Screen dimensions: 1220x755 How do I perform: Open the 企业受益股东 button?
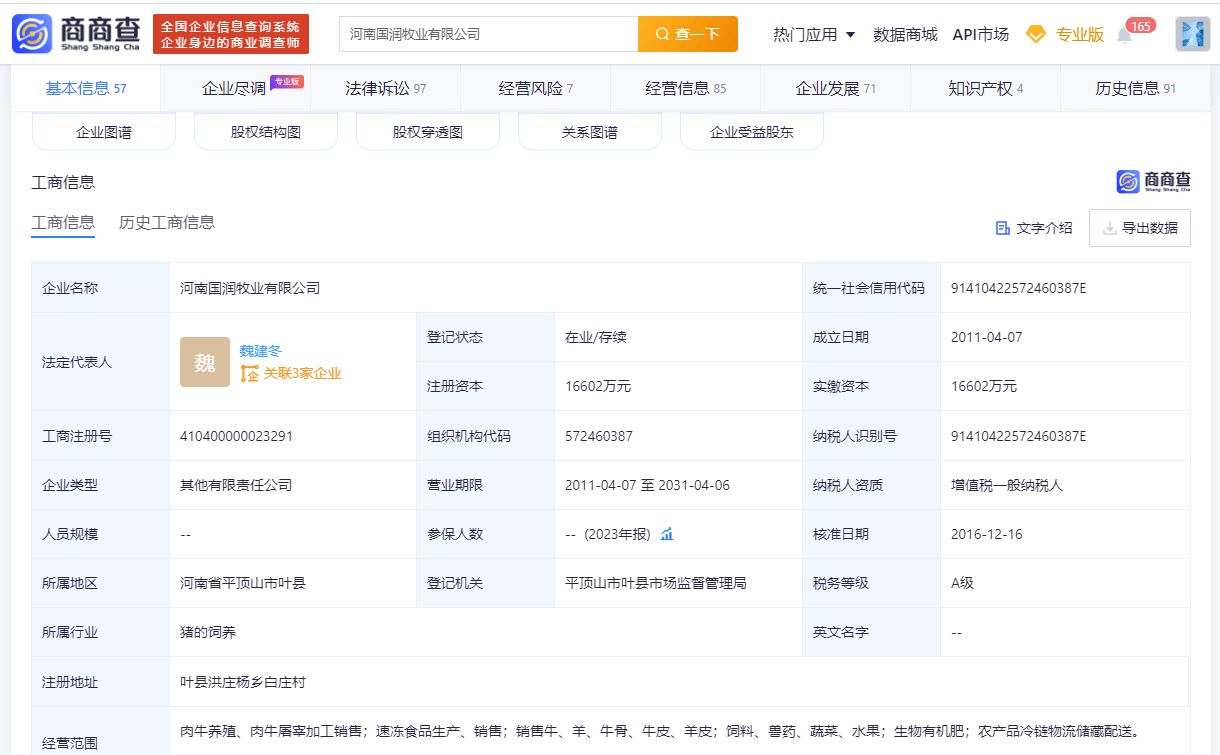tap(752, 132)
